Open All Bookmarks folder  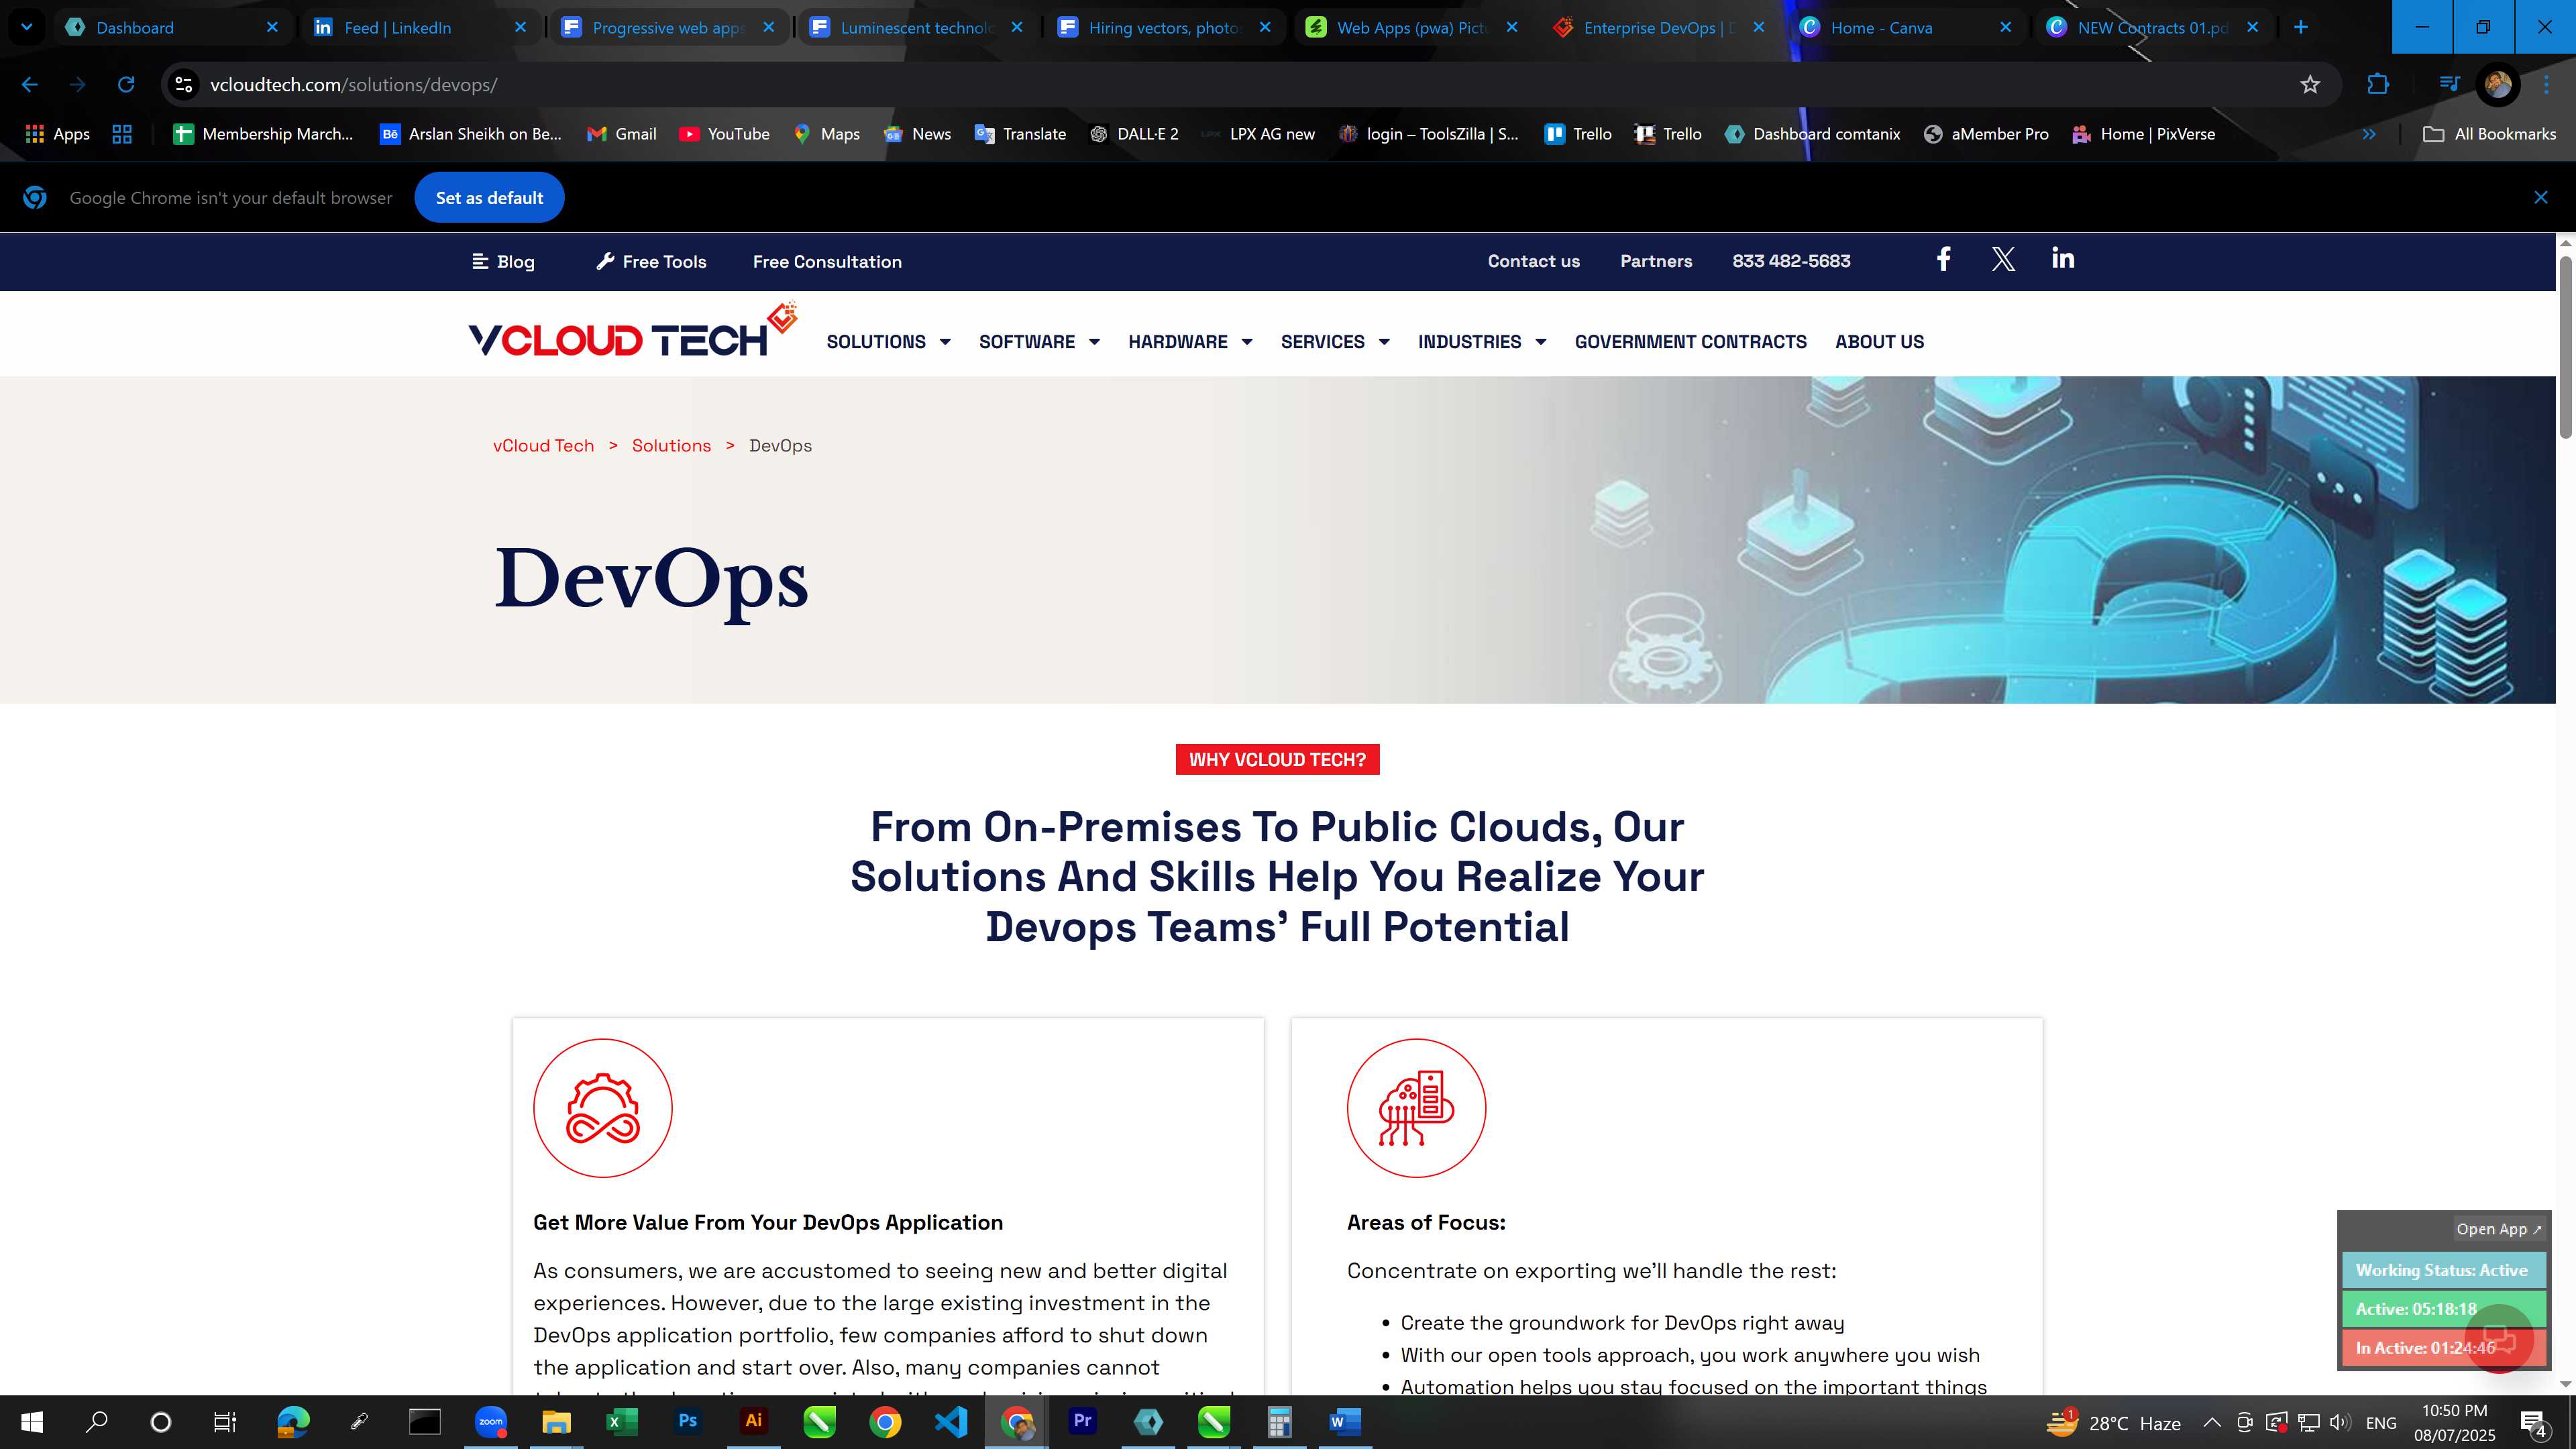click(x=2489, y=134)
